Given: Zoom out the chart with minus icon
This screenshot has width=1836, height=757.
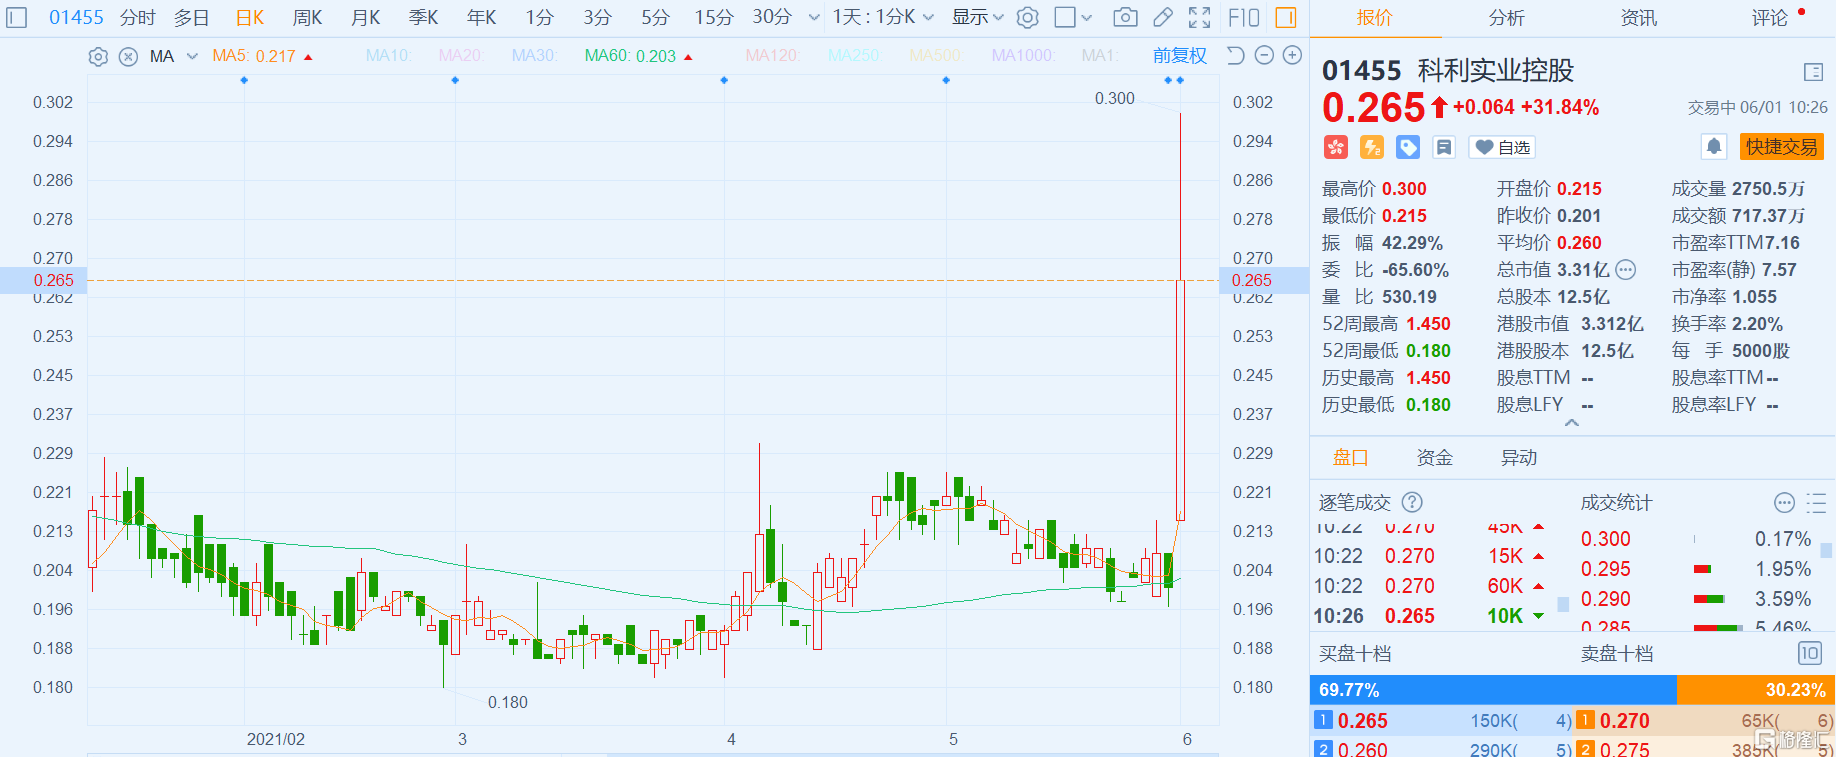Looking at the screenshot, I should tap(1264, 56).
